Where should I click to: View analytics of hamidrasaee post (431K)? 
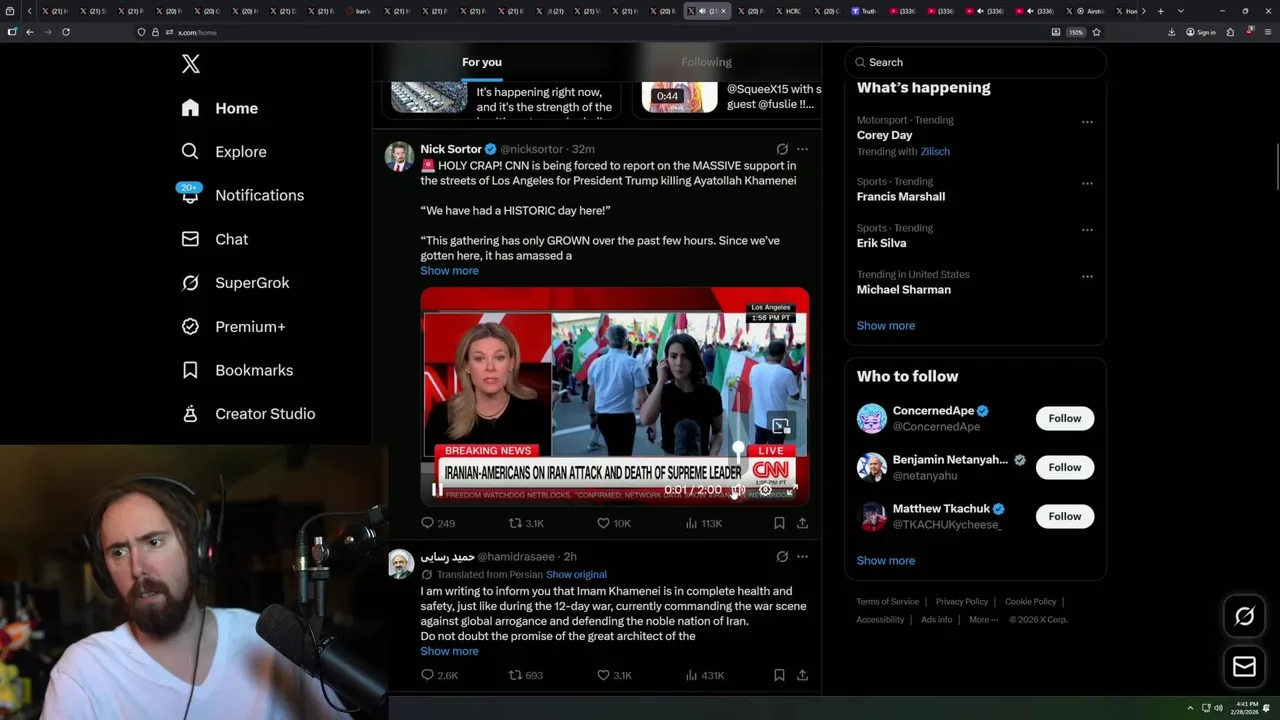(704, 675)
